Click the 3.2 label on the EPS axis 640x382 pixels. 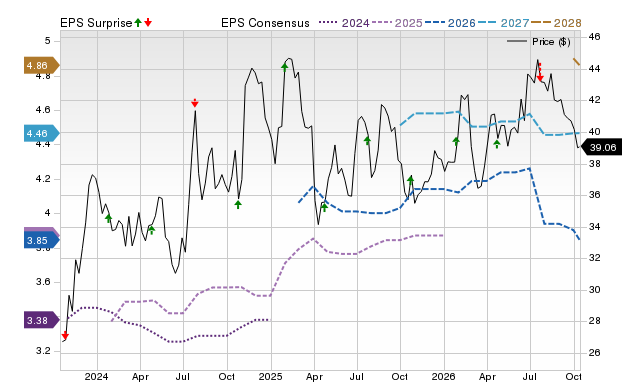click(43, 351)
